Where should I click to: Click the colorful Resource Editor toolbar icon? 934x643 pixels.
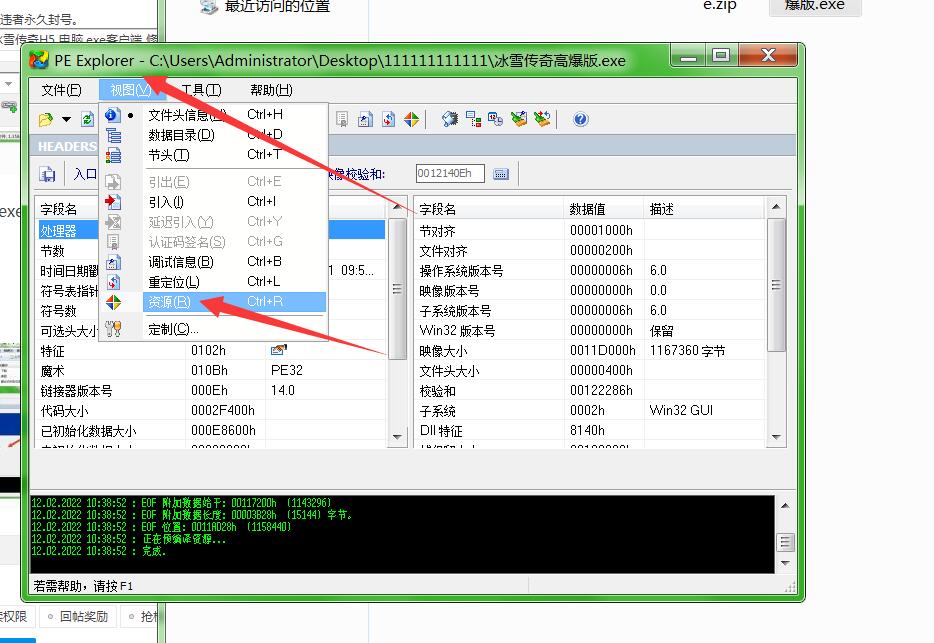click(412, 120)
